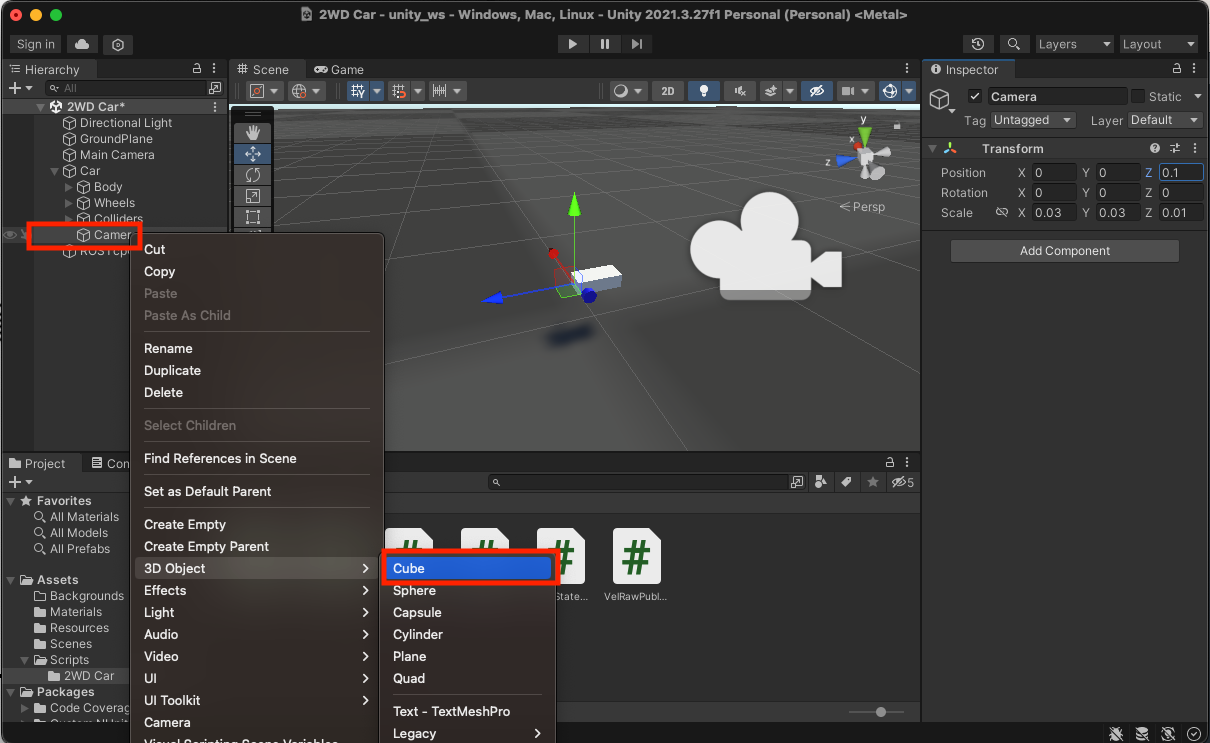
Task: Open Hierarchy panel options menu
Action: pyautogui.click(x=214, y=69)
